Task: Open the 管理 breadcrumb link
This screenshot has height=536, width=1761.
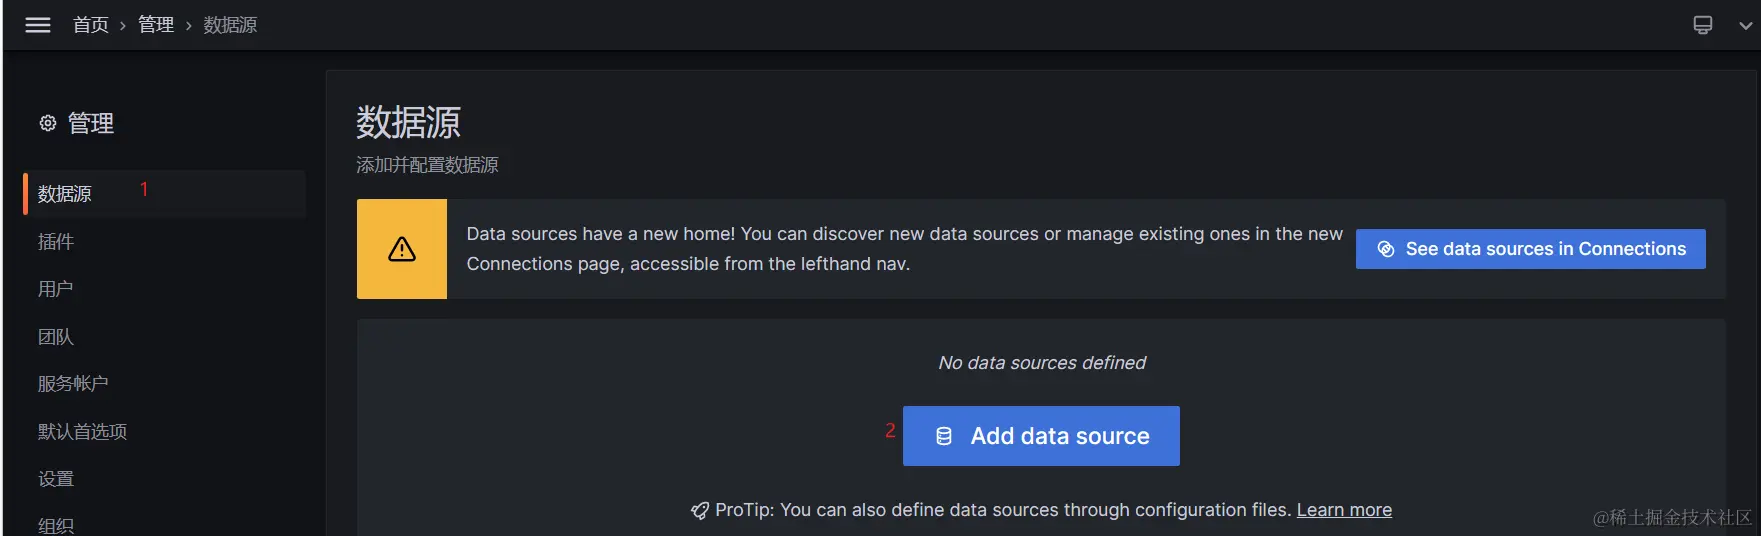Action: 156,25
